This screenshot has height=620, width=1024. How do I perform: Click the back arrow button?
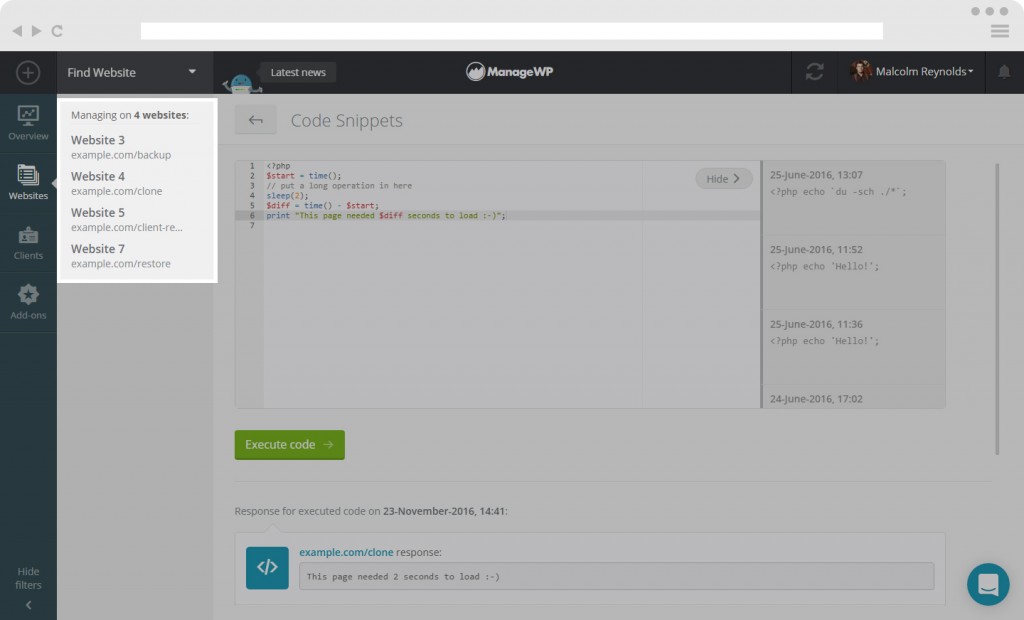(255, 120)
